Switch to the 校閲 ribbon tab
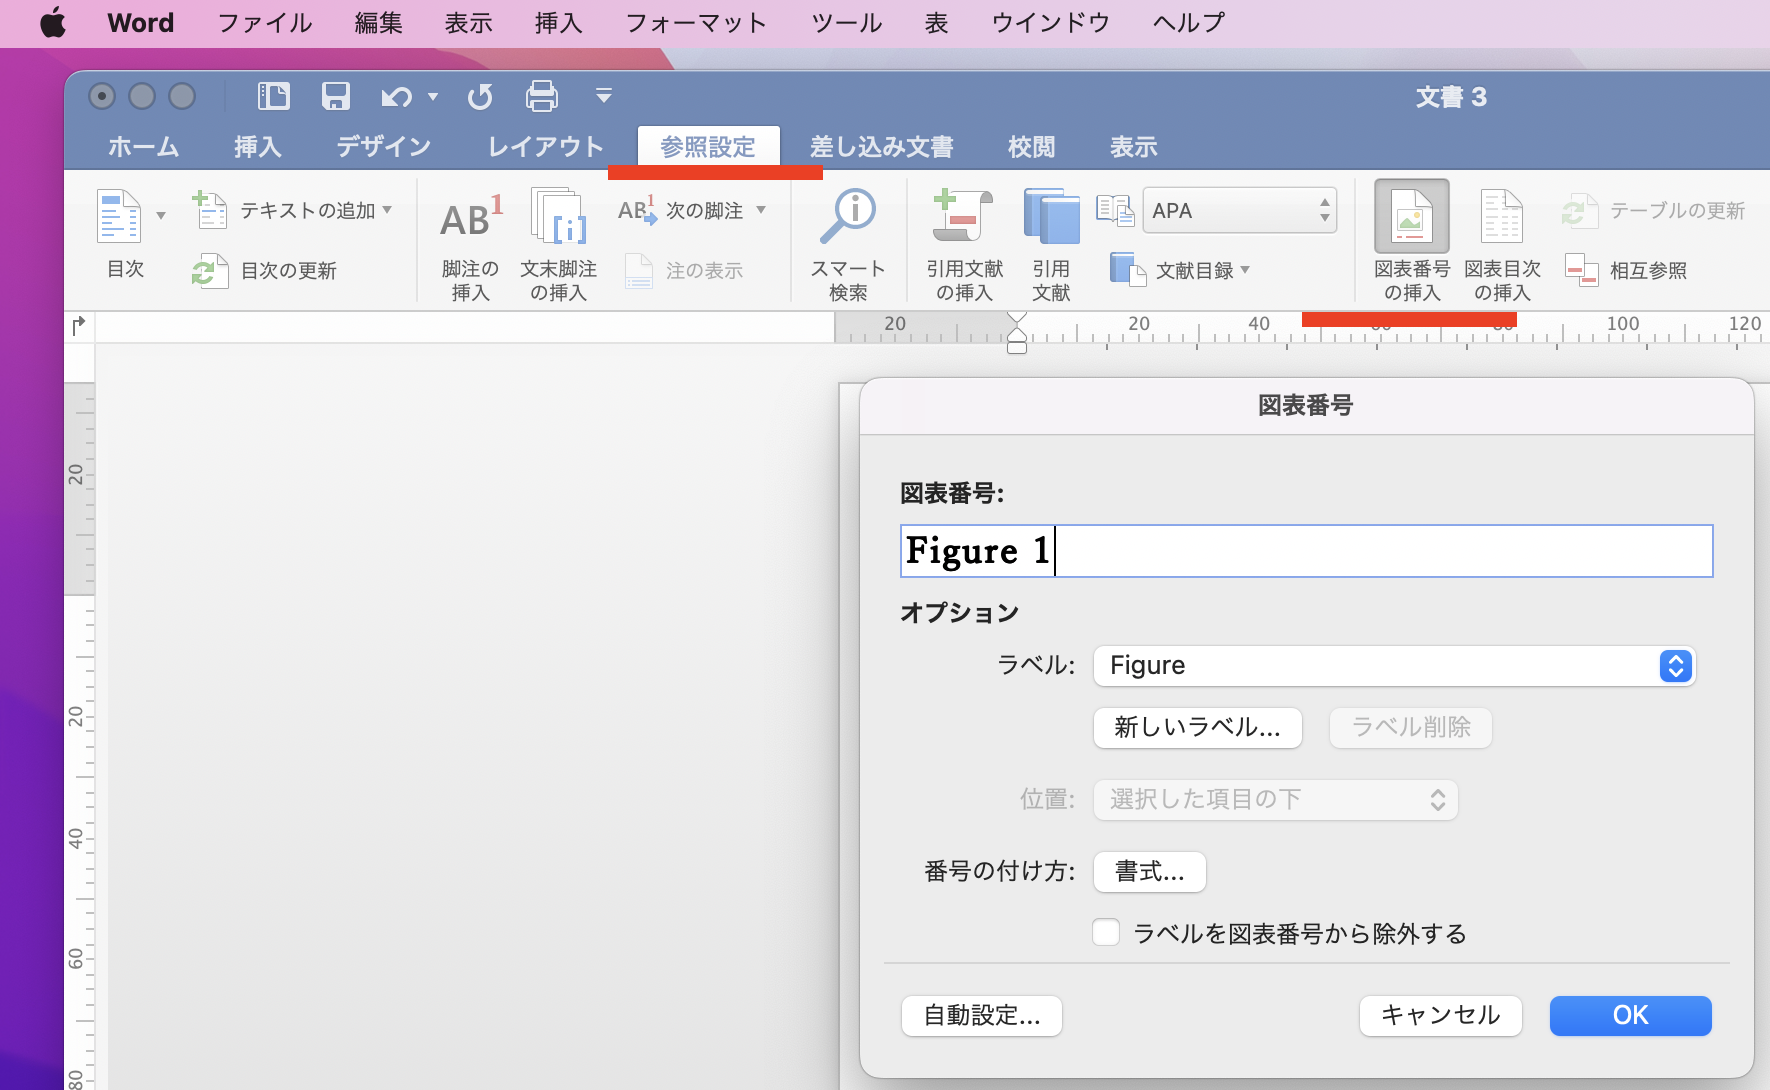The width and height of the screenshot is (1770, 1090). (x=1031, y=147)
